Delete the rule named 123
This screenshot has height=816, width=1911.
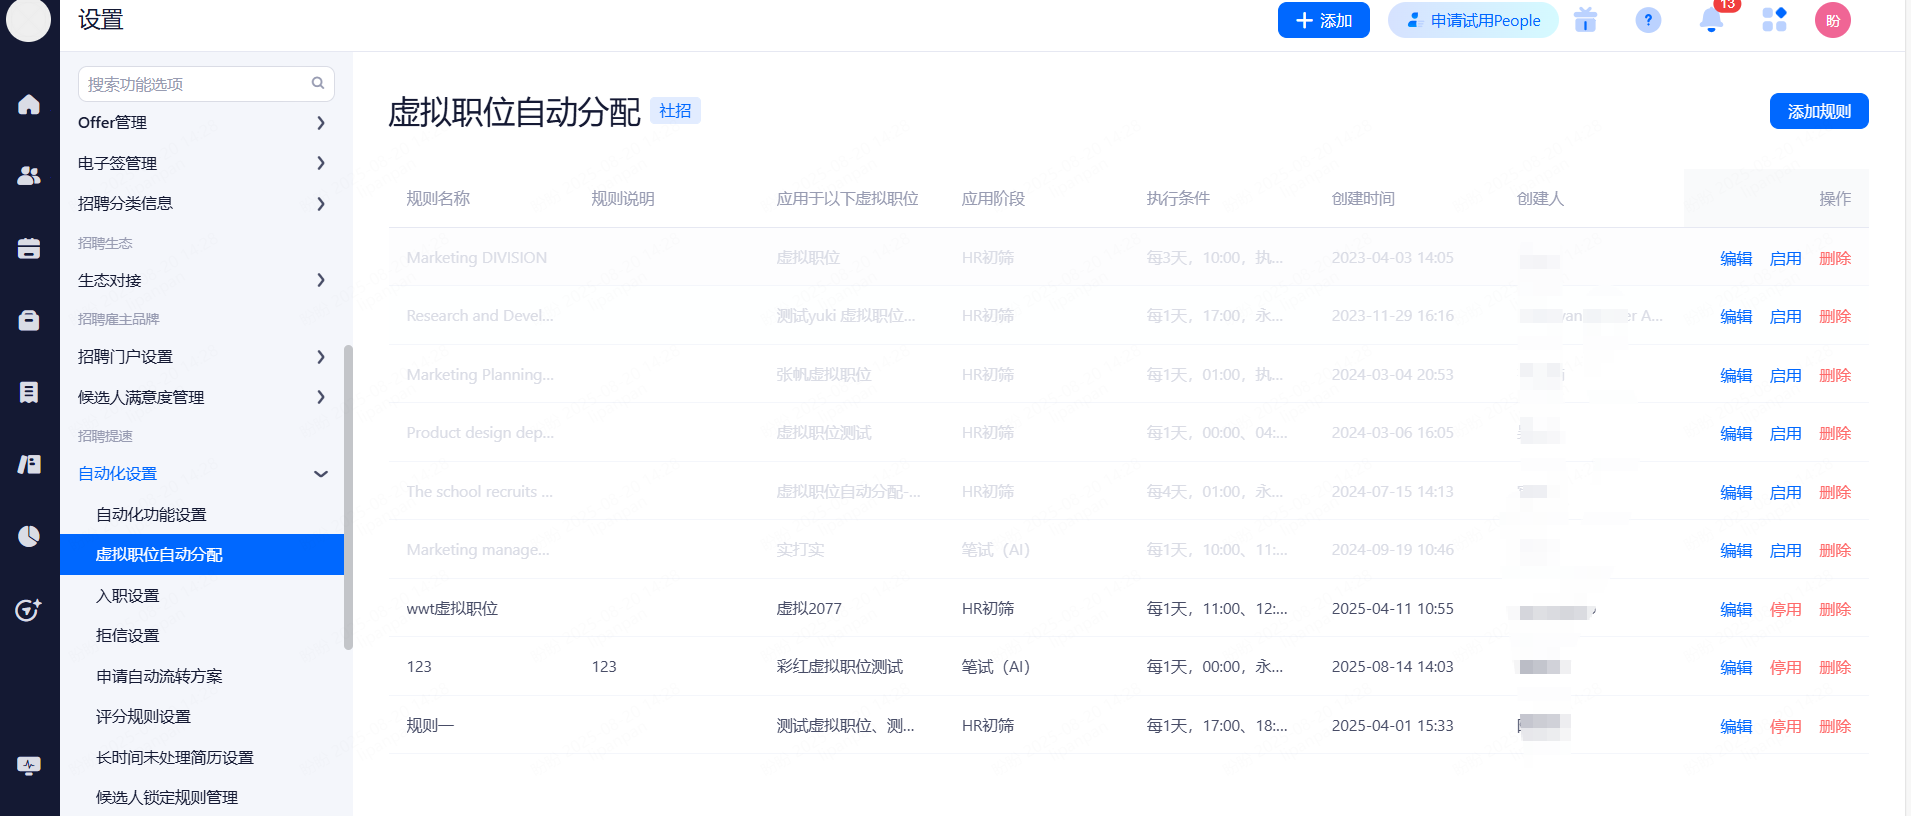[x=1834, y=667]
